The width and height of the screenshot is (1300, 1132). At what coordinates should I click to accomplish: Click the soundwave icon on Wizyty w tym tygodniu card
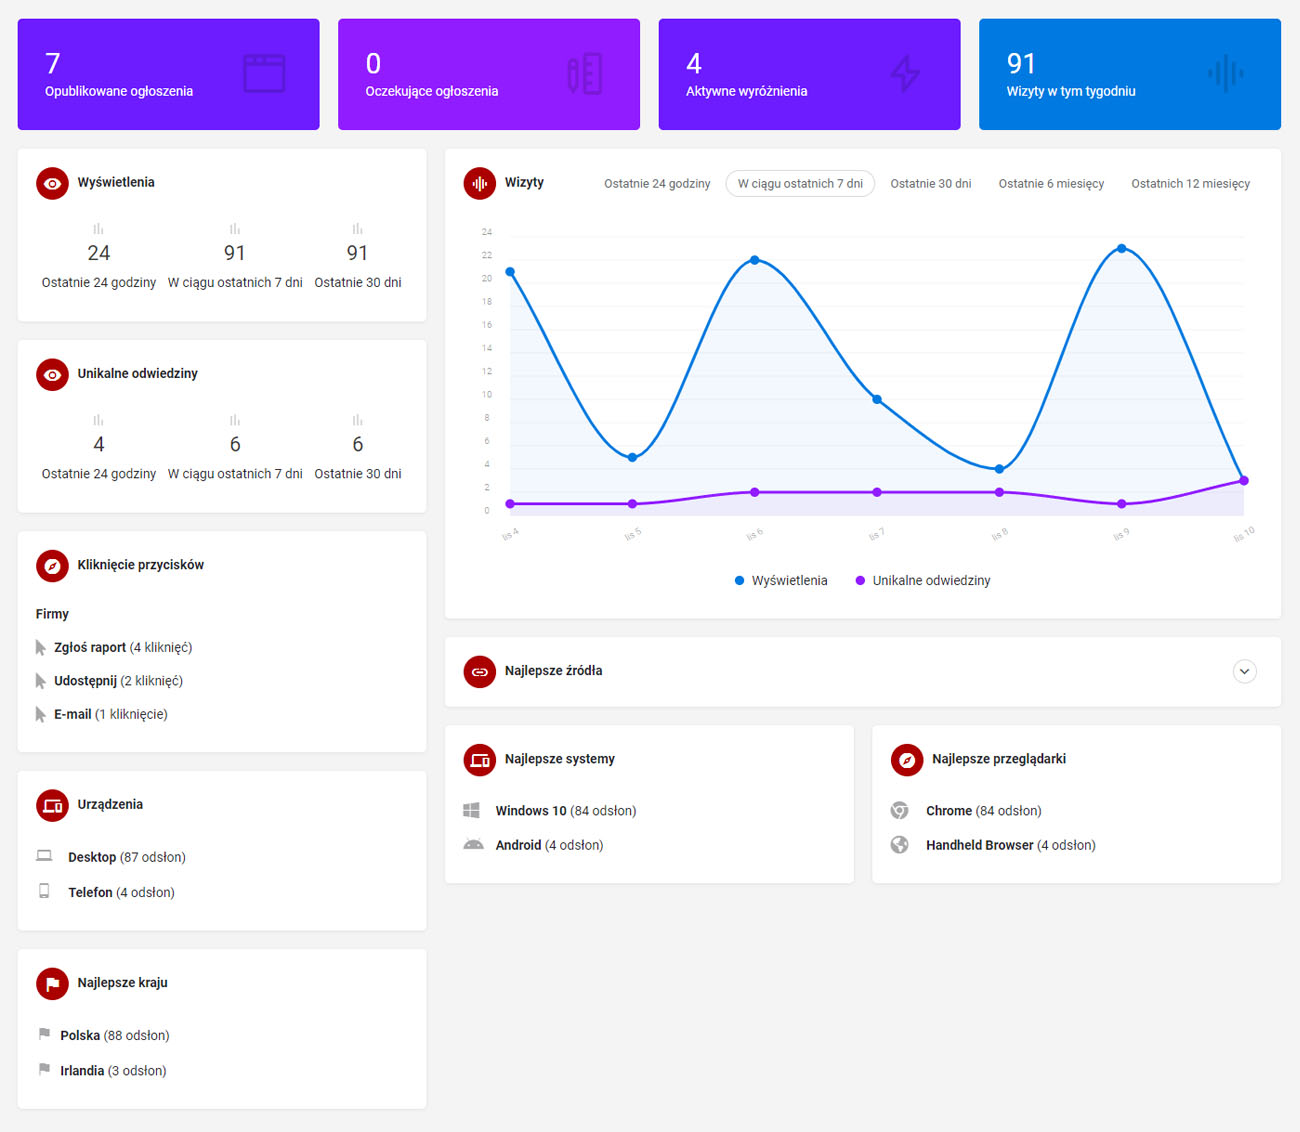1225,73
